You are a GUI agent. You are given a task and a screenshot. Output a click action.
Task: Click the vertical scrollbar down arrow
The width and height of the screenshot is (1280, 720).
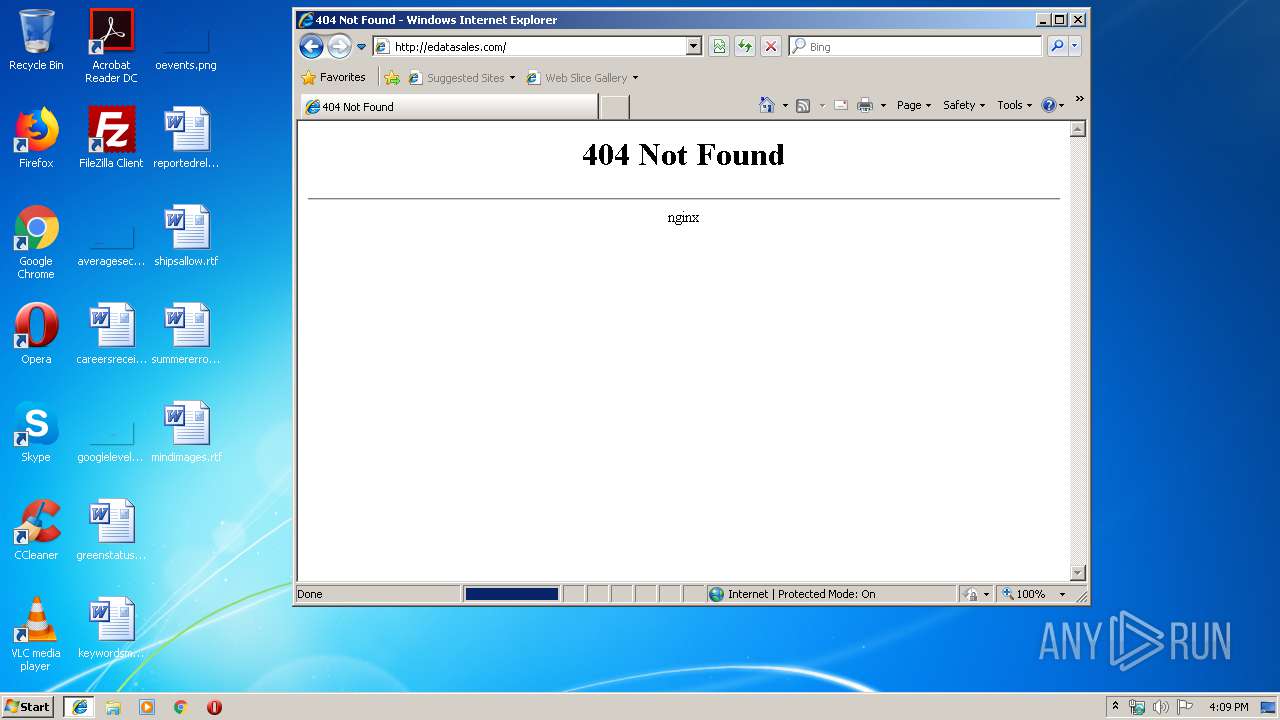(x=1077, y=573)
